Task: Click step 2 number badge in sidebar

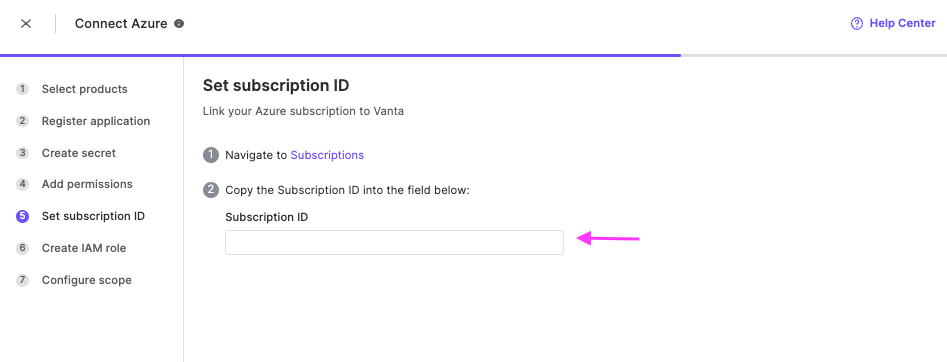Action: 22,121
